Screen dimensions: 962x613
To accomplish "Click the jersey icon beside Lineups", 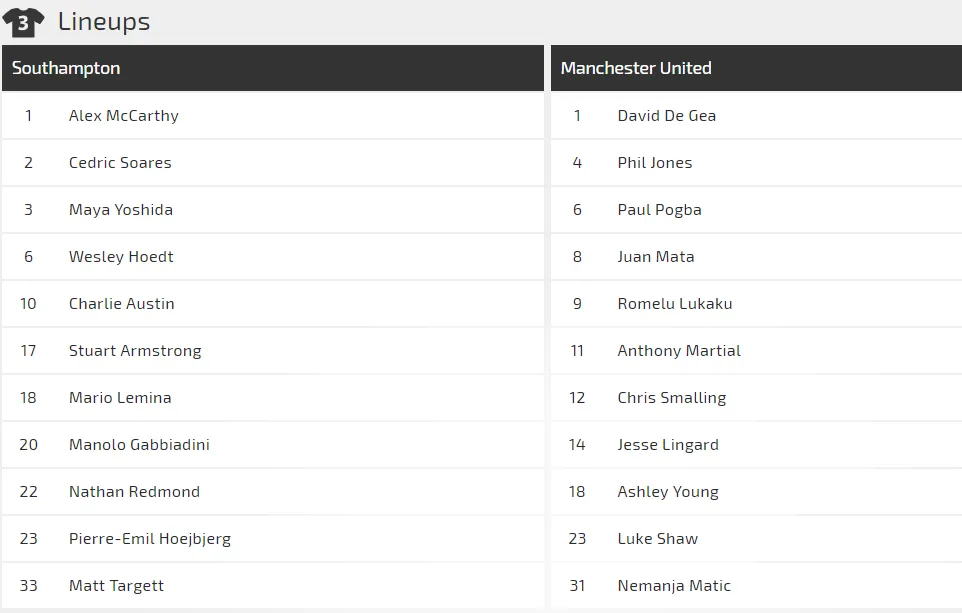I will click(x=23, y=22).
